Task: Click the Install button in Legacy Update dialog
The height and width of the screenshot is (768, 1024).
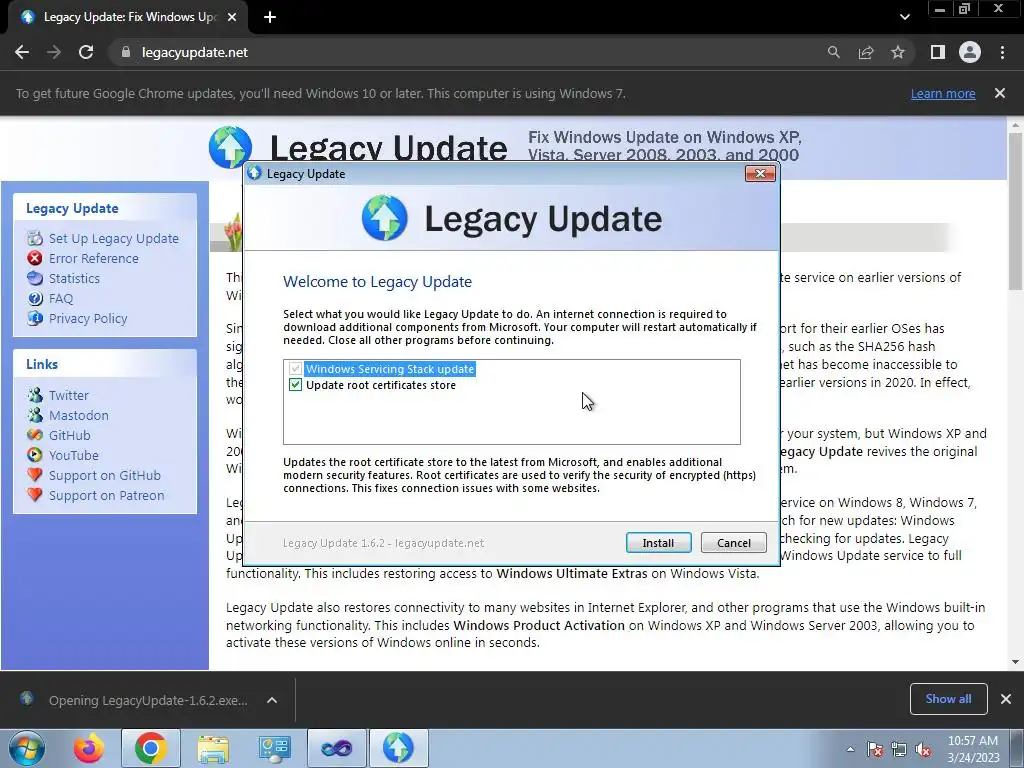Action: click(658, 543)
